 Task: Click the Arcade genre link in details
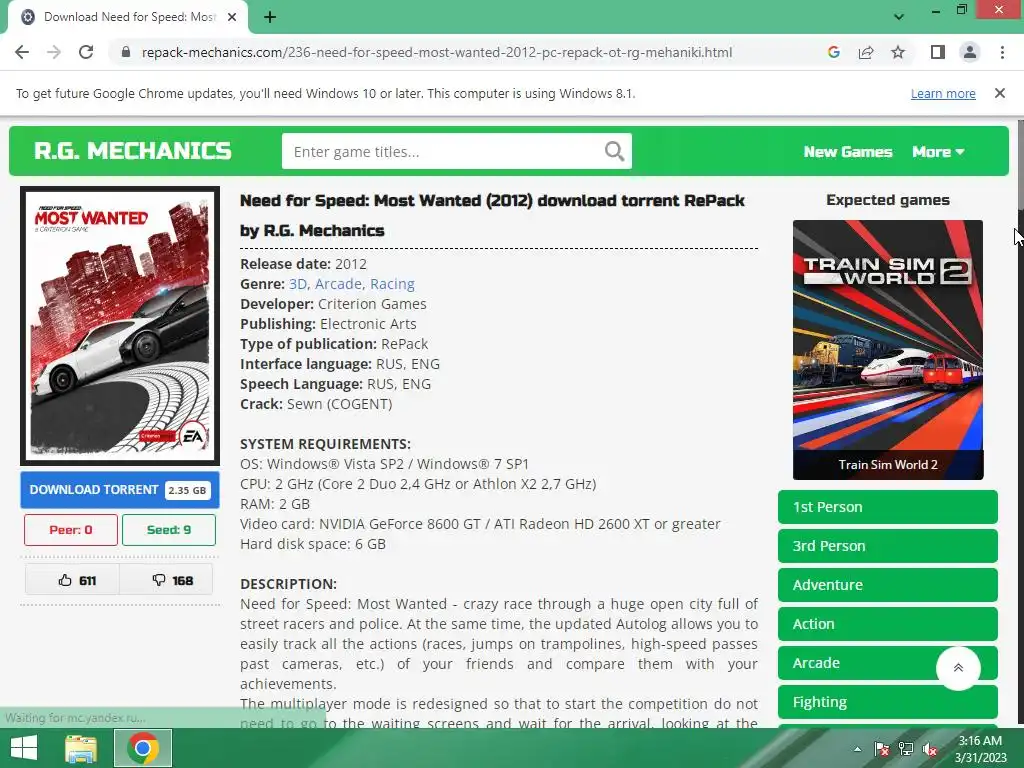(x=338, y=284)
